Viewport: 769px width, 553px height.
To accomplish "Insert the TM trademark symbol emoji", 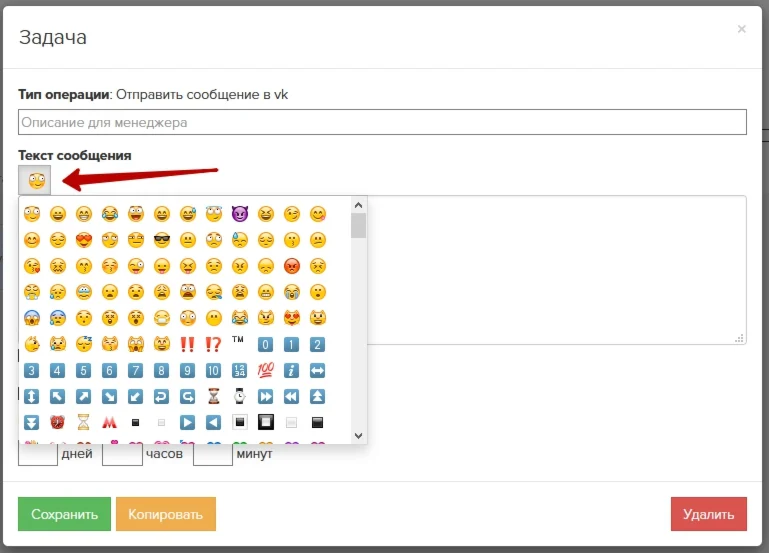I will 238,340.
